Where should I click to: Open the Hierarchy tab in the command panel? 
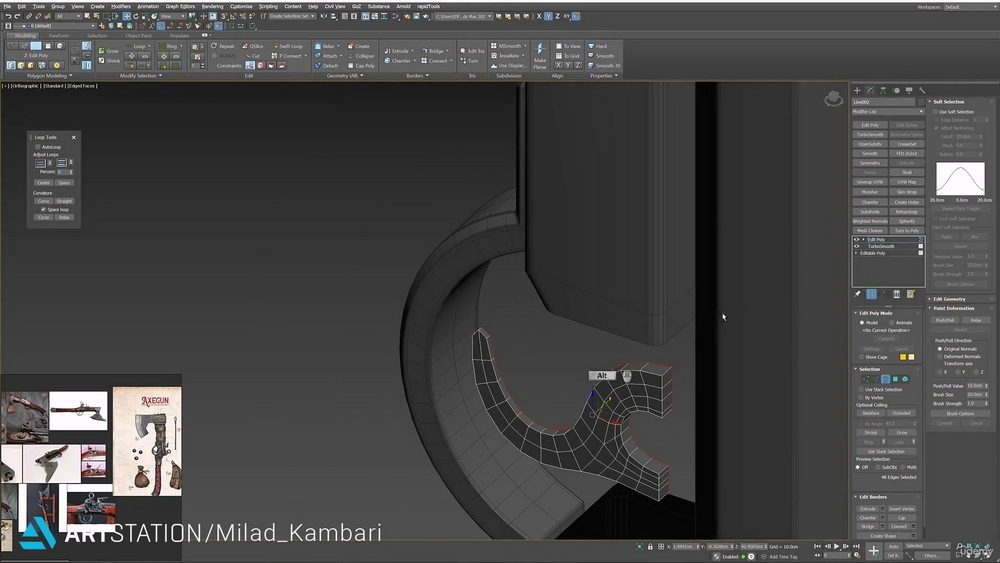pyautogui.click(x=883, y=91)
